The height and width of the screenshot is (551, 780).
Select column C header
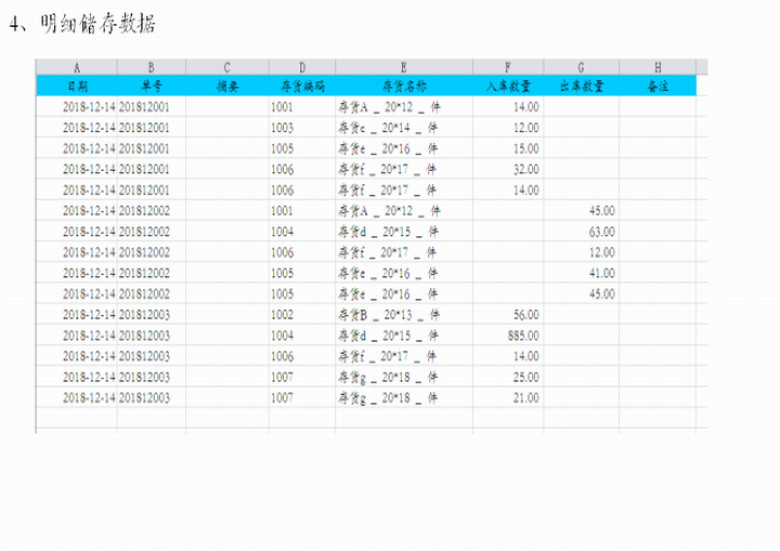click(x=227, y=67)
